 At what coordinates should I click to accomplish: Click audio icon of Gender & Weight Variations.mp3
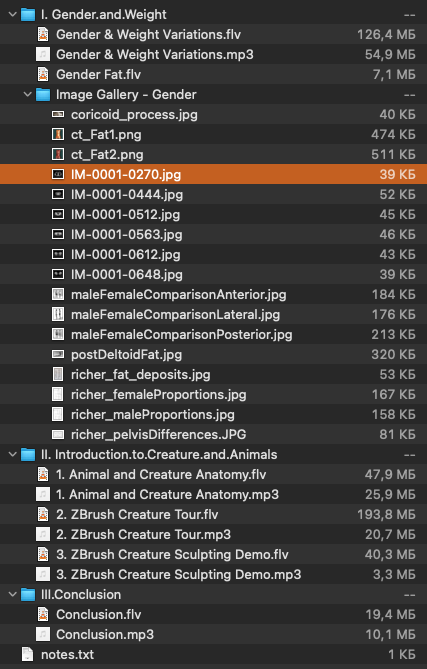[43, 54]
